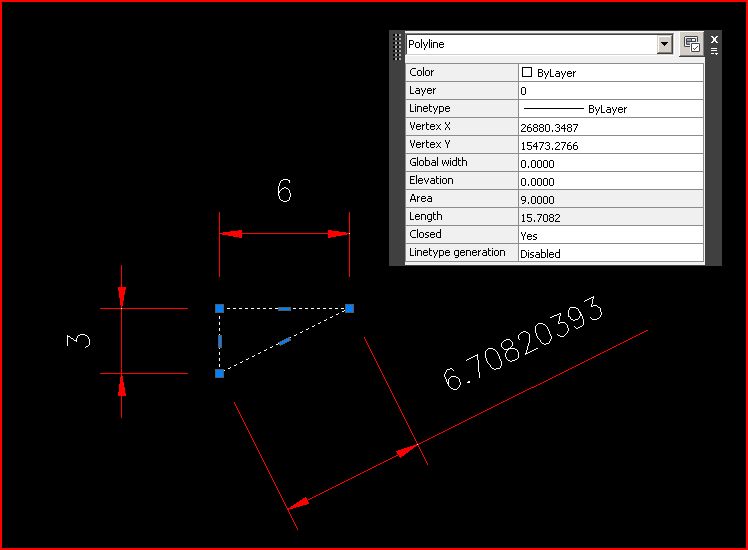
Task: Click the Elevation value field
Action: tap(611, 182)
